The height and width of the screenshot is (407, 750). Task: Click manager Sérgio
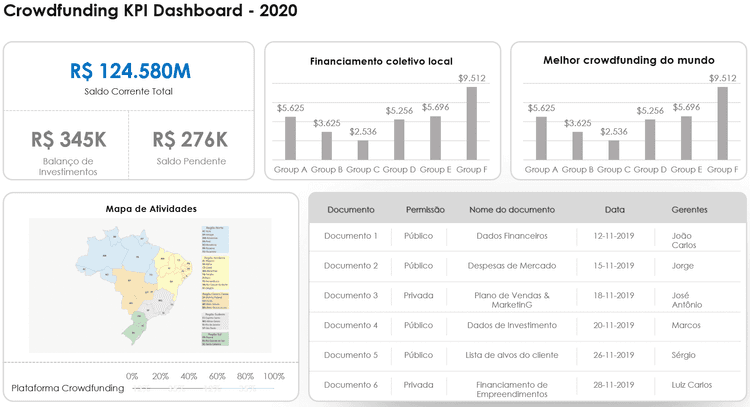pyautogui.click(x=684, y=355)
